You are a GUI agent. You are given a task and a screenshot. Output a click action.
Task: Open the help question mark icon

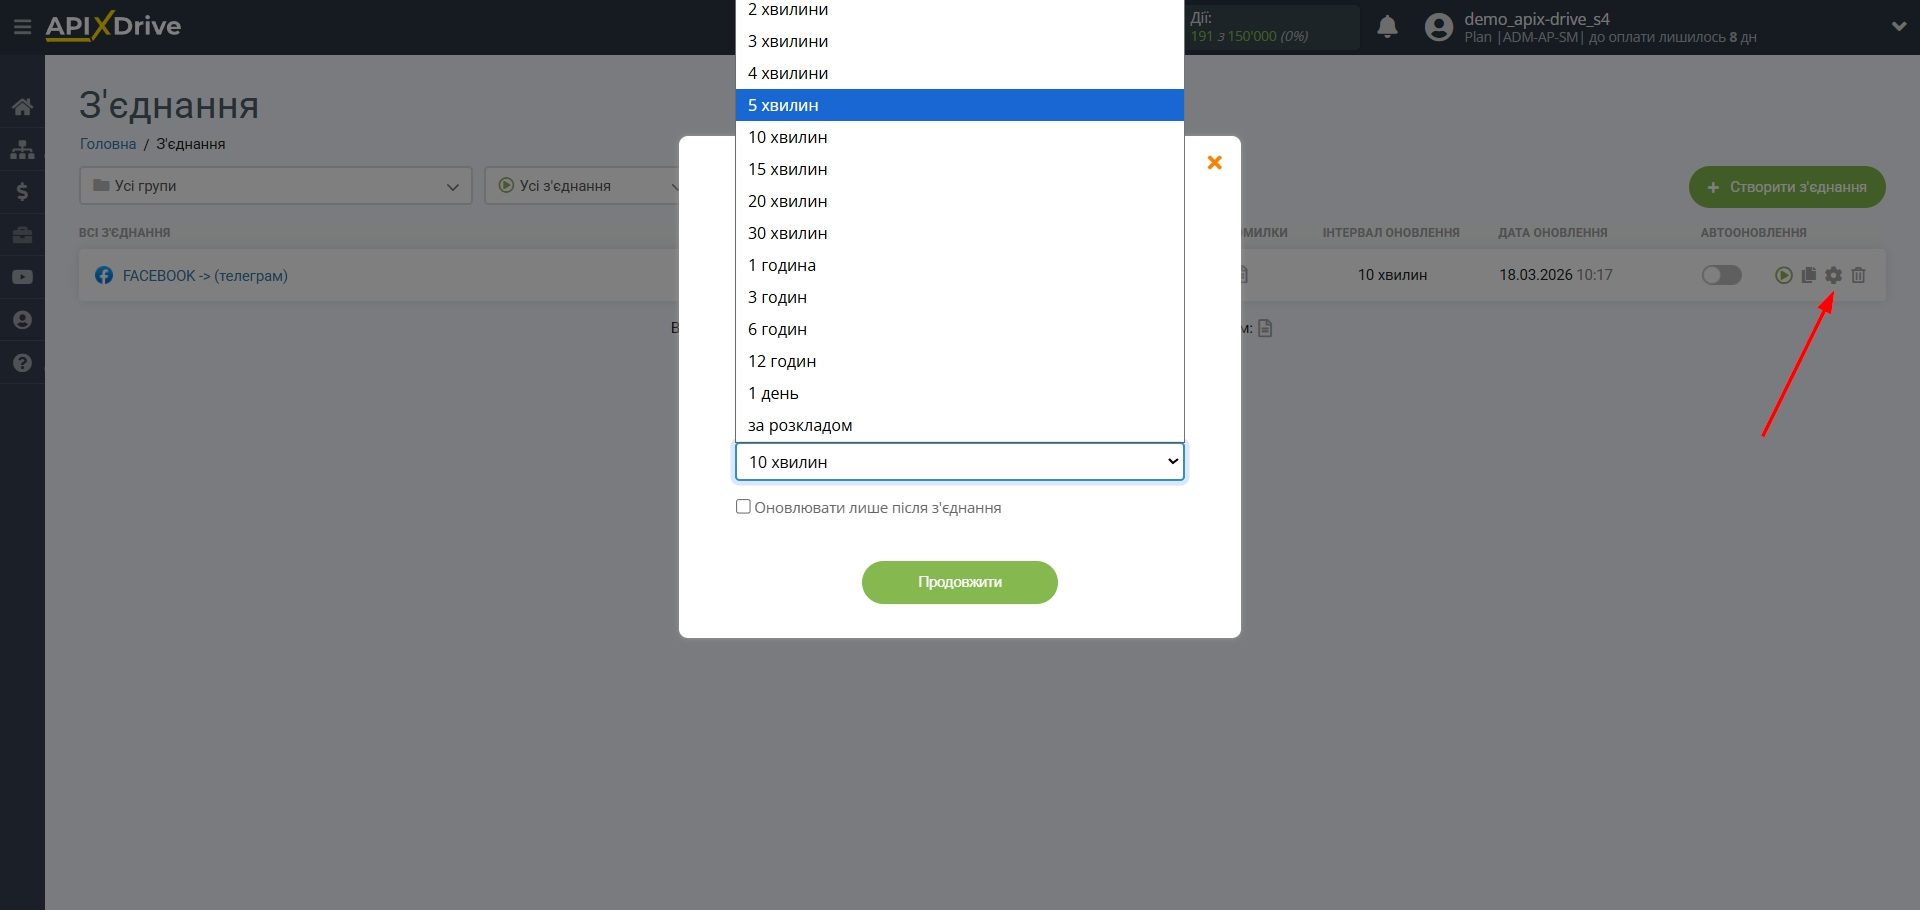tap(22, 363)
